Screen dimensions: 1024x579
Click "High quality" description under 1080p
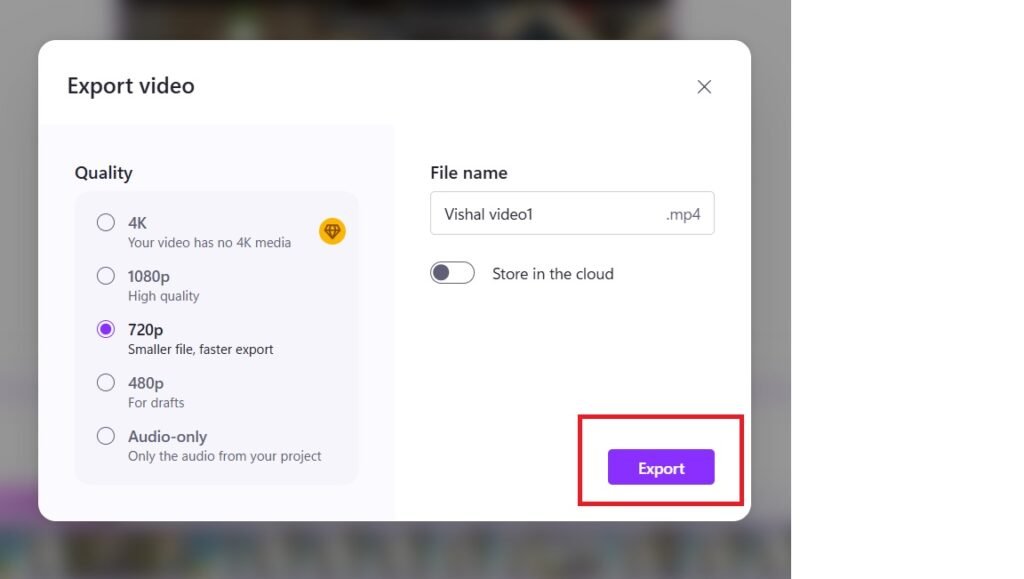point(163,296)
